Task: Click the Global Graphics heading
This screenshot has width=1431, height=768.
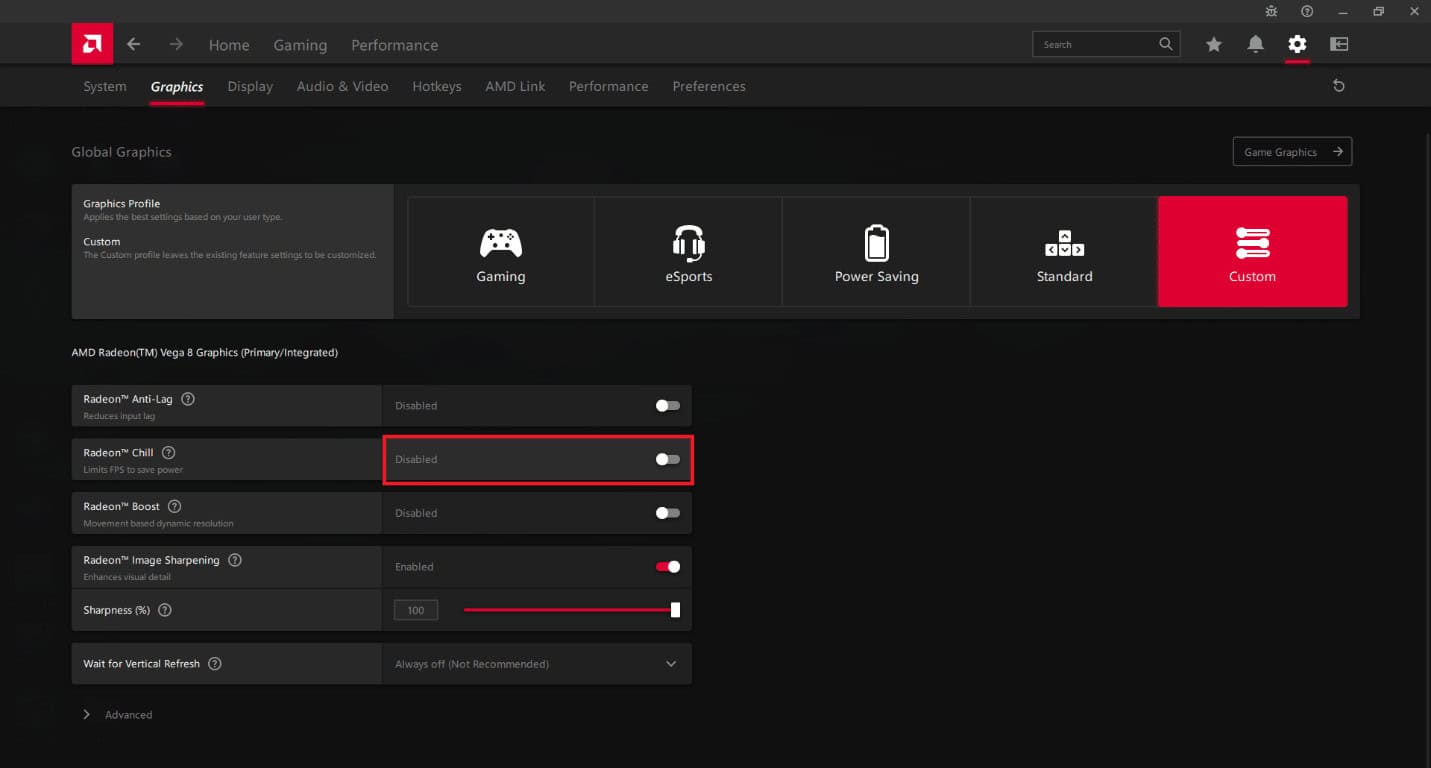Action: [x=121, y=152]
